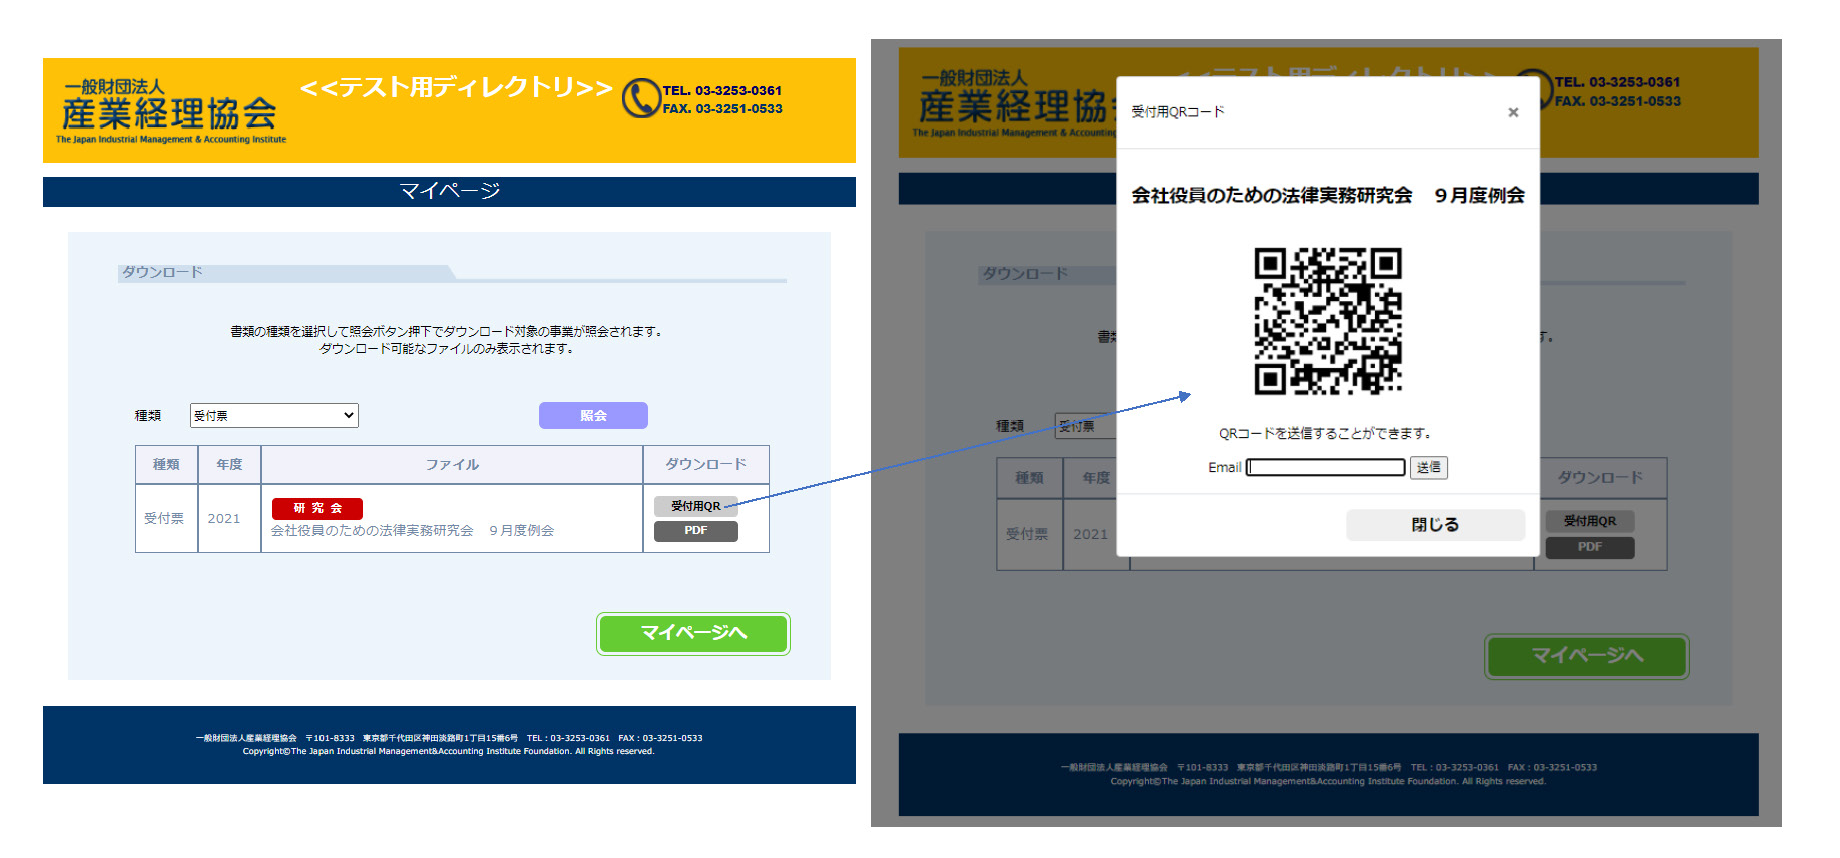Click the 受付用QR button on the dimmed page behind the dialog
The width and height of the screenshot is (1840, 858).
(x=1590, y=521)
